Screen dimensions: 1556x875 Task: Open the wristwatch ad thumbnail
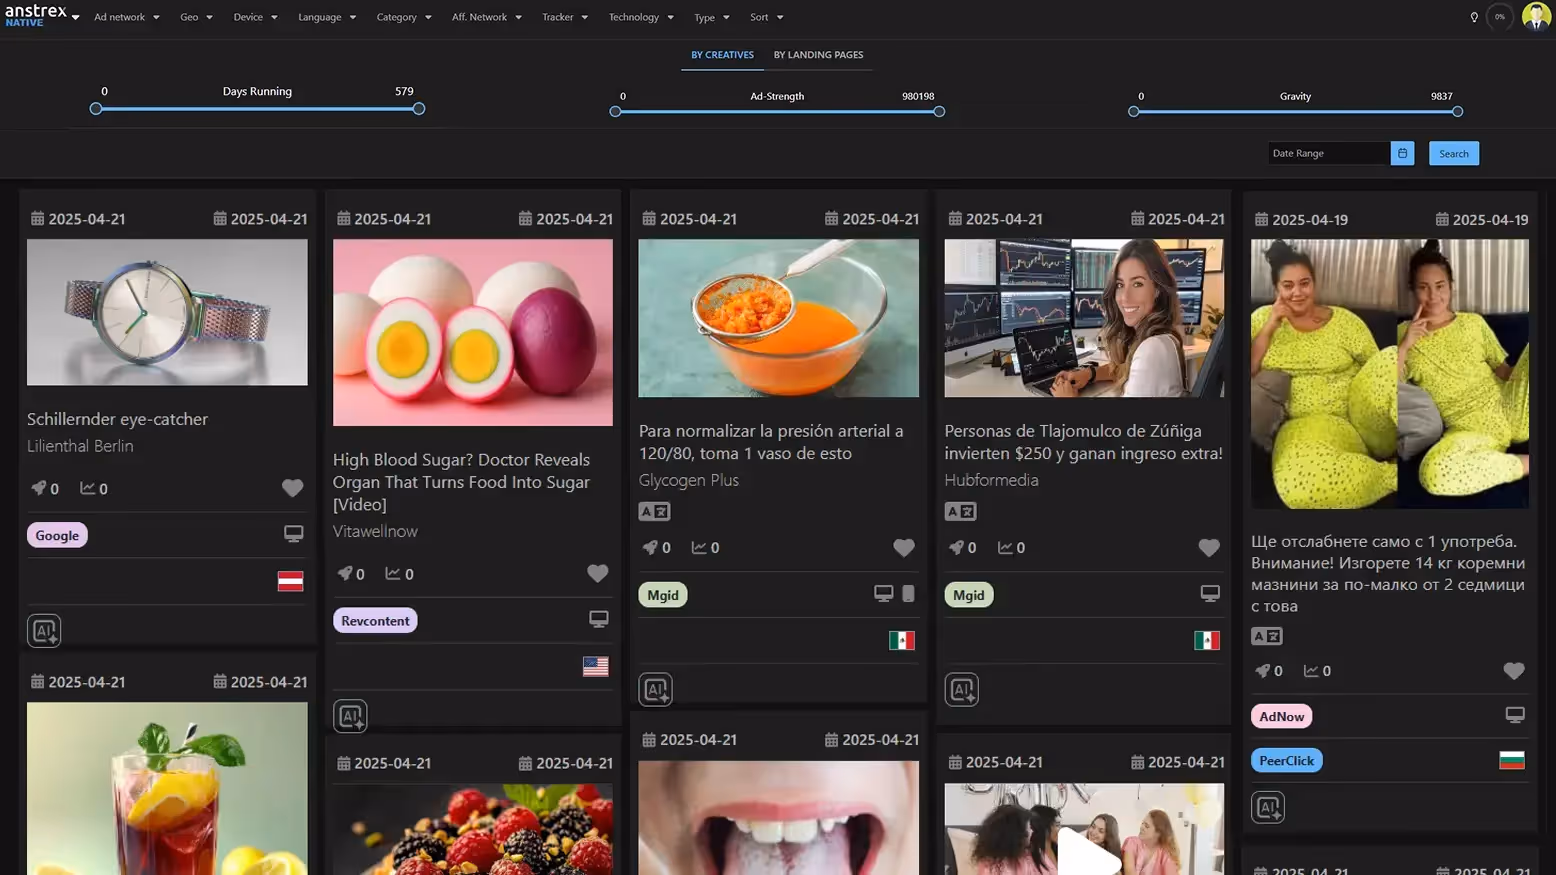167,312
